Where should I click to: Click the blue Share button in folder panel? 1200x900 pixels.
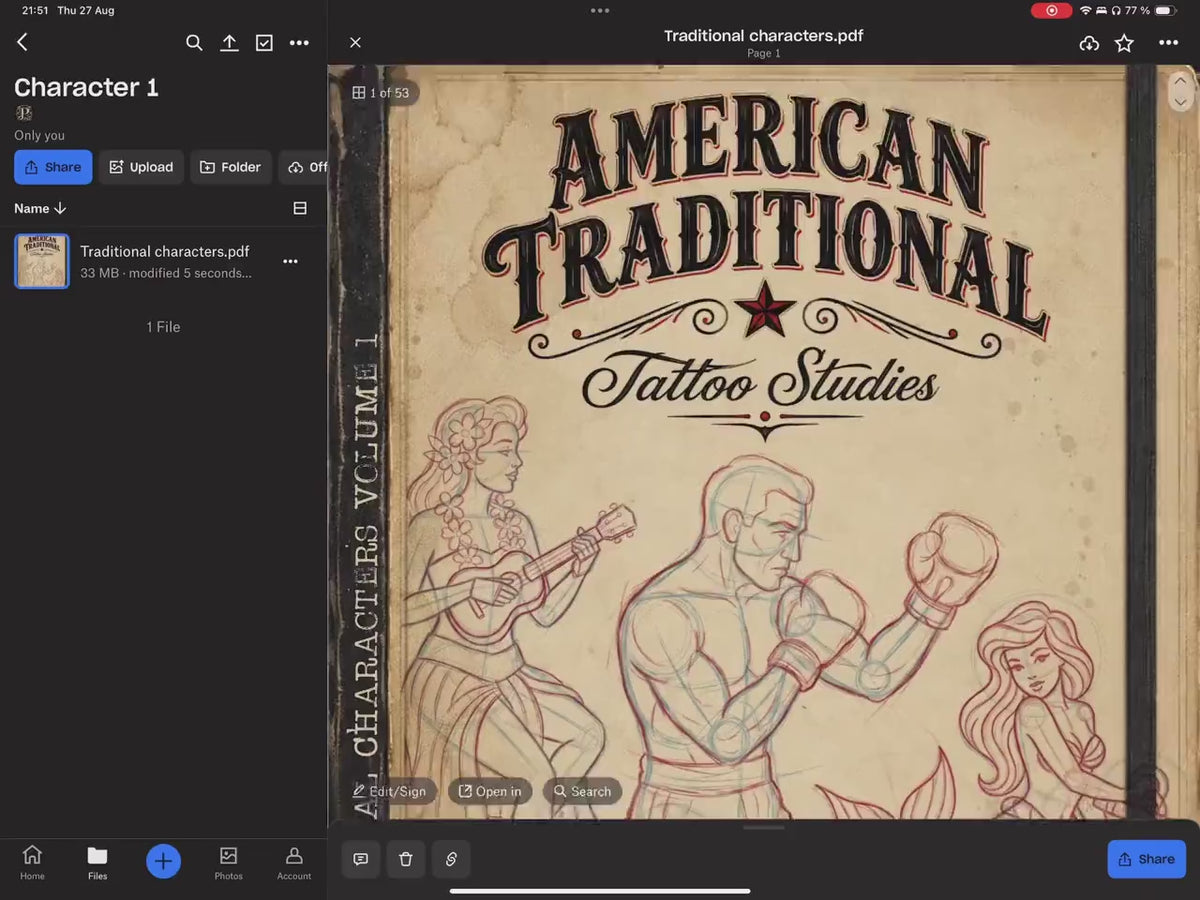tap(53, 167)
